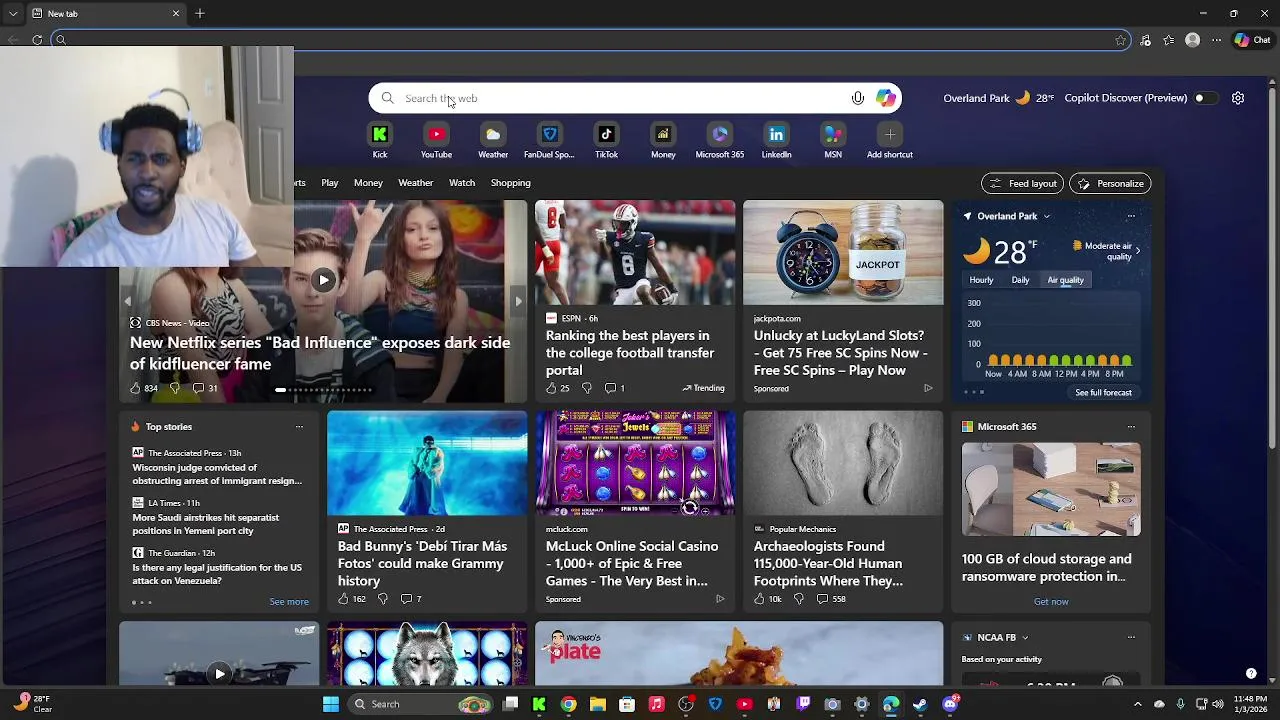1280x720 pixels.
Task: Open the help question mark icon
Action: pyautogui.click(x=1251, y=673)
